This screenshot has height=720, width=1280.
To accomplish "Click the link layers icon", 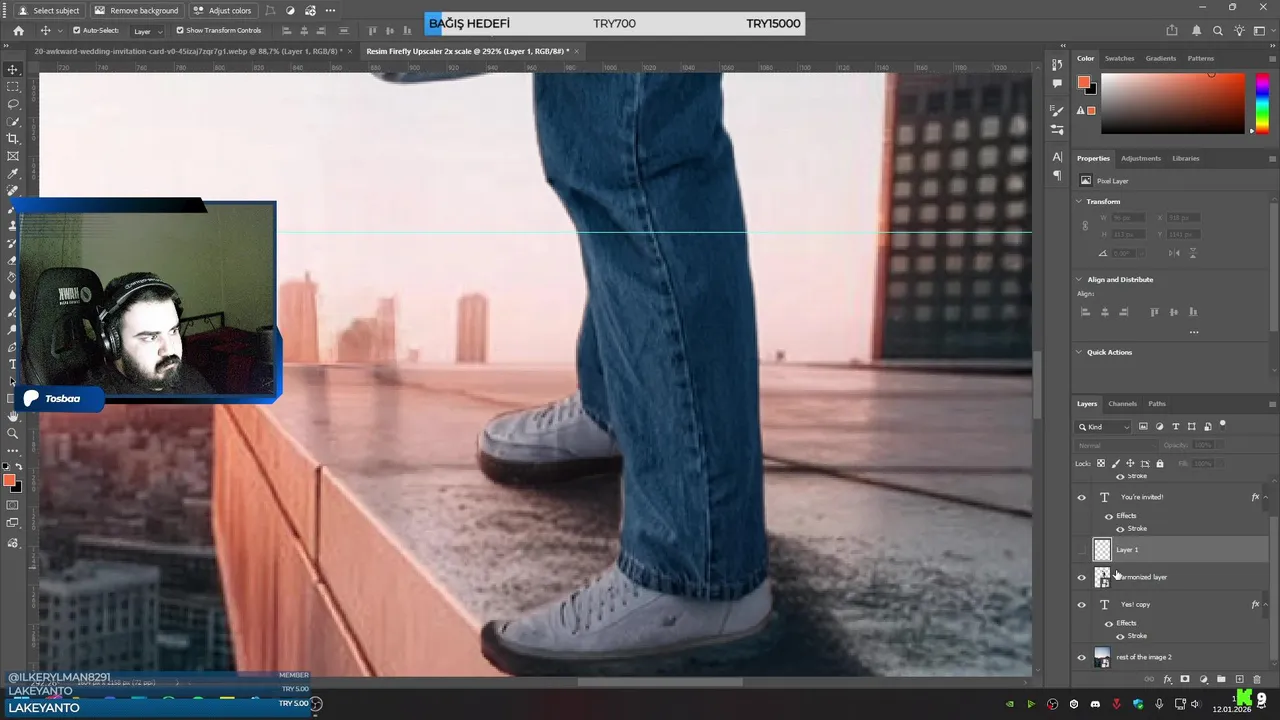I will click(1149, 680).
